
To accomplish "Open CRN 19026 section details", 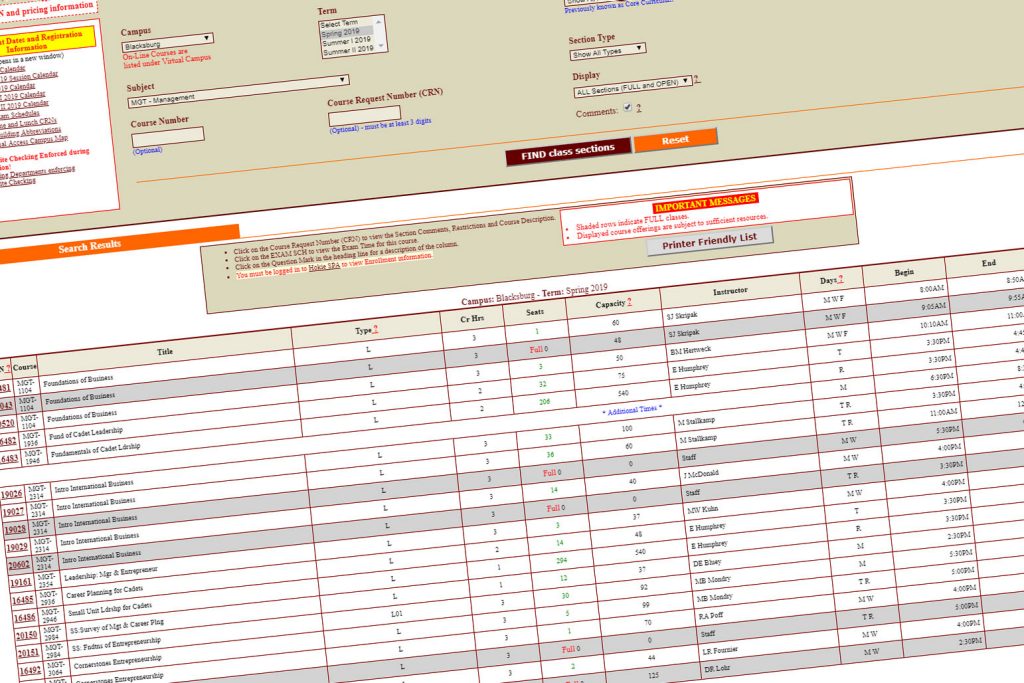I will point(13,494).
